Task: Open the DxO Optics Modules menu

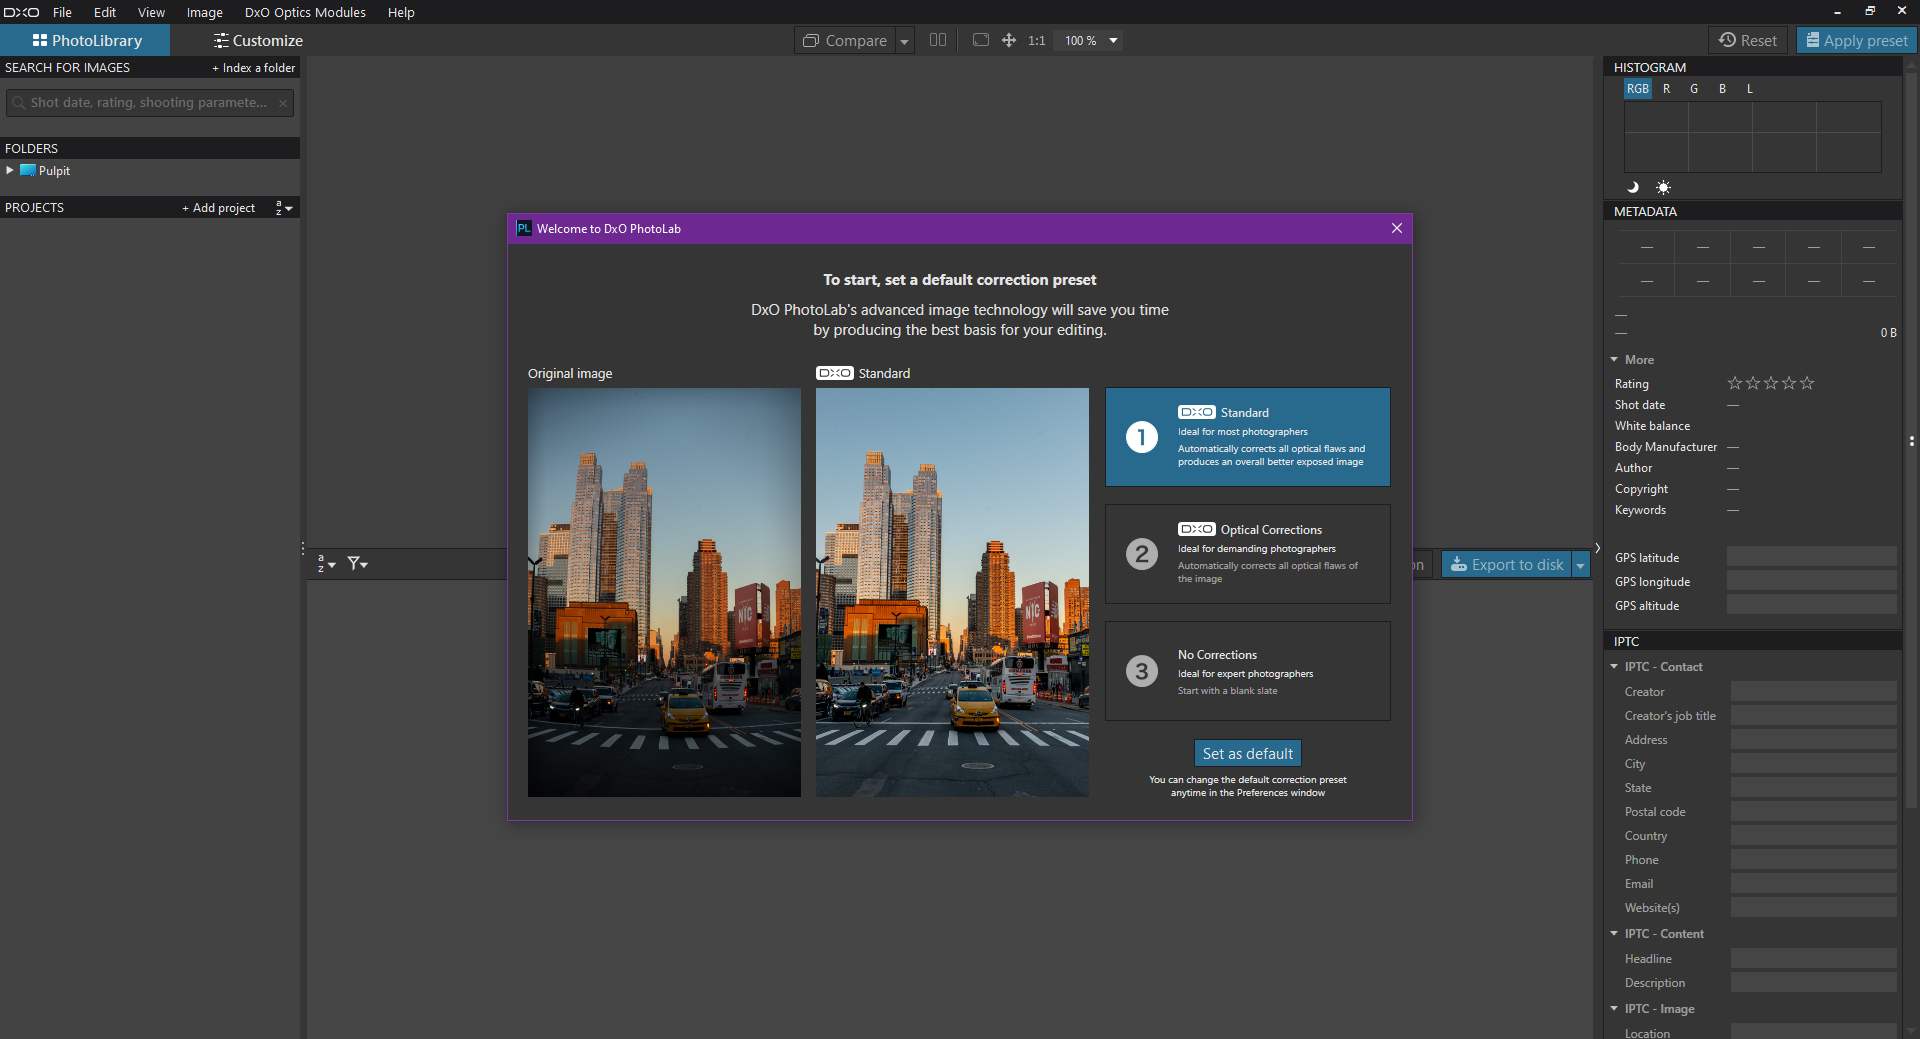Action: pos(305,12)
